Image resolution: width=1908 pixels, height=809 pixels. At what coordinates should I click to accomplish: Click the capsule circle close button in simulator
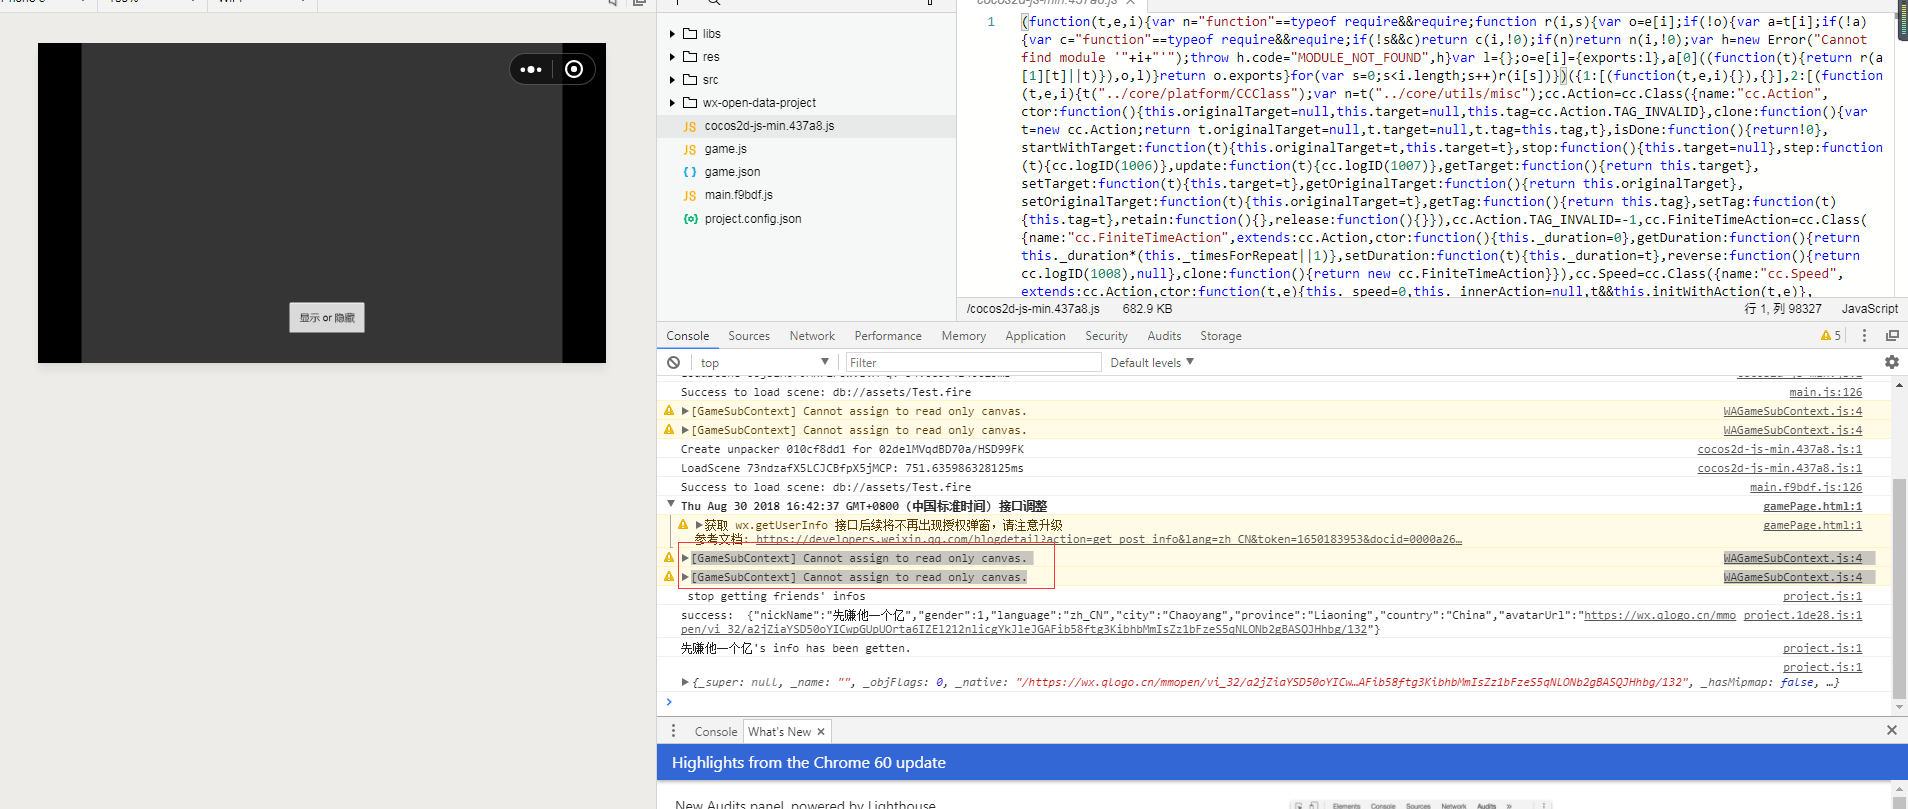pos(574,69)
